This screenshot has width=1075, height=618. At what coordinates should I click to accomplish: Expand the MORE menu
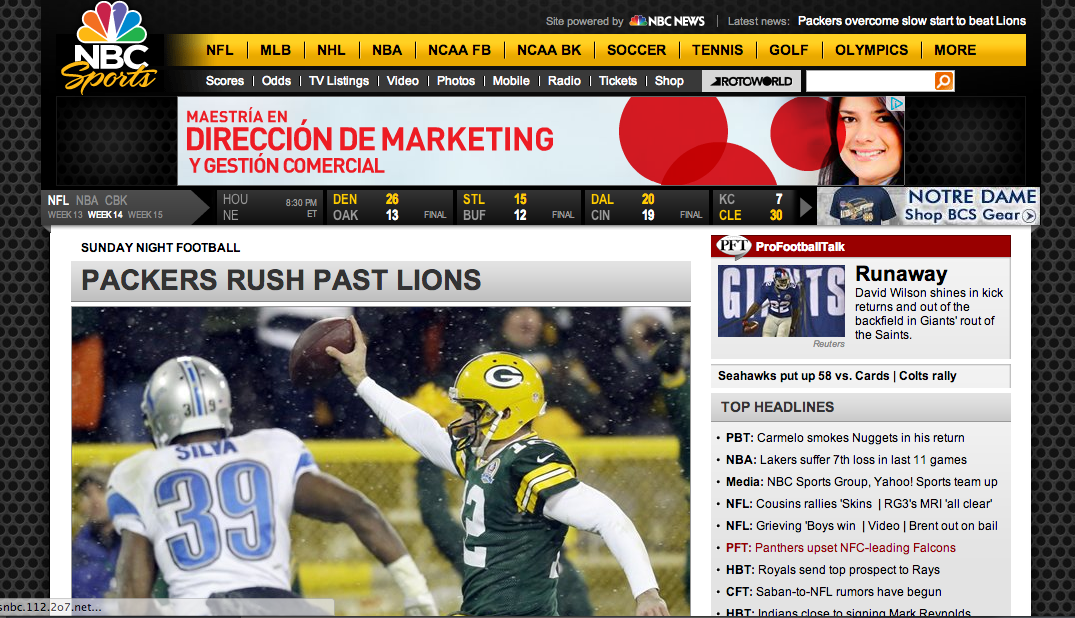point(955,50)
